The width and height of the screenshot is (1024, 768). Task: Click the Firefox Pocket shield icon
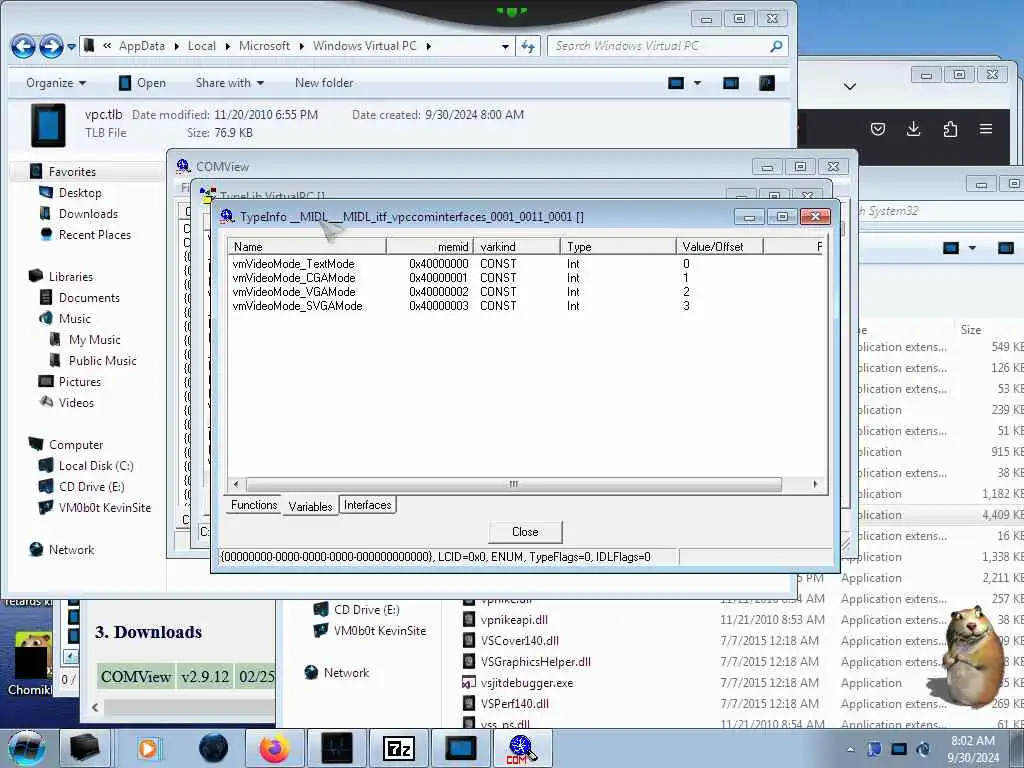coord(878,129)
